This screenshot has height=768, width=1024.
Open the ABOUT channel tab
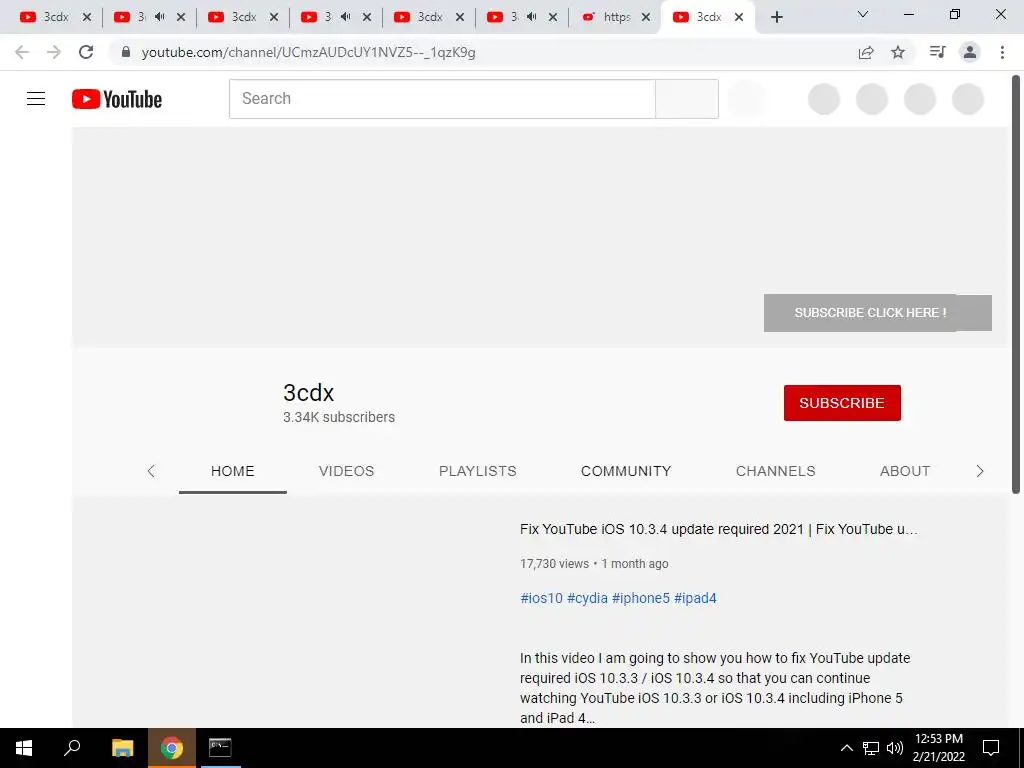pos(904,471)
